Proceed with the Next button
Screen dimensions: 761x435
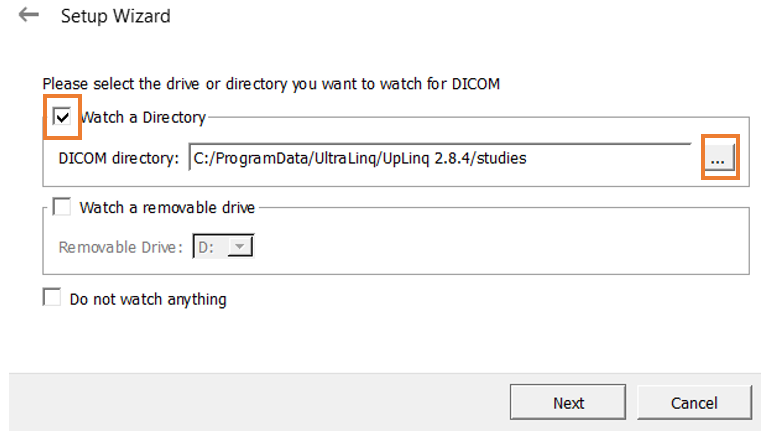(x=567, y=402)
